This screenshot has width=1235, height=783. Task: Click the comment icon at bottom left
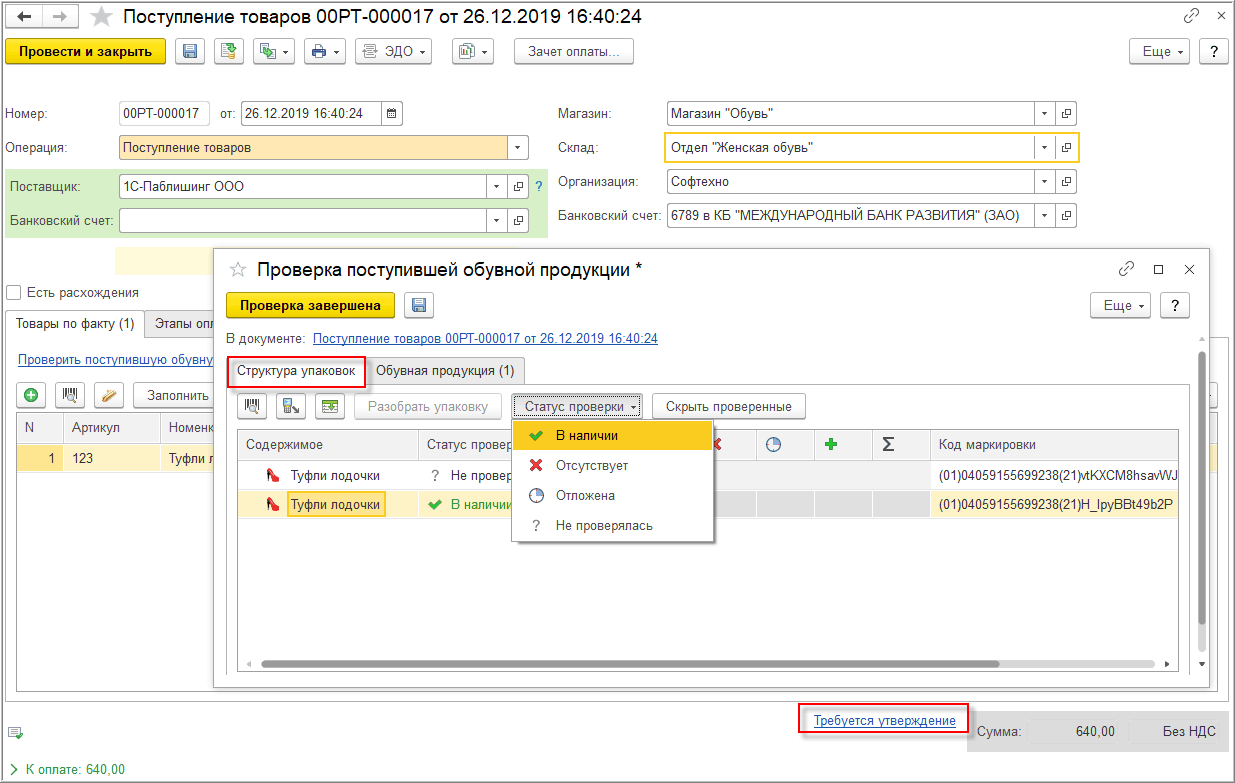pos(14,732)
